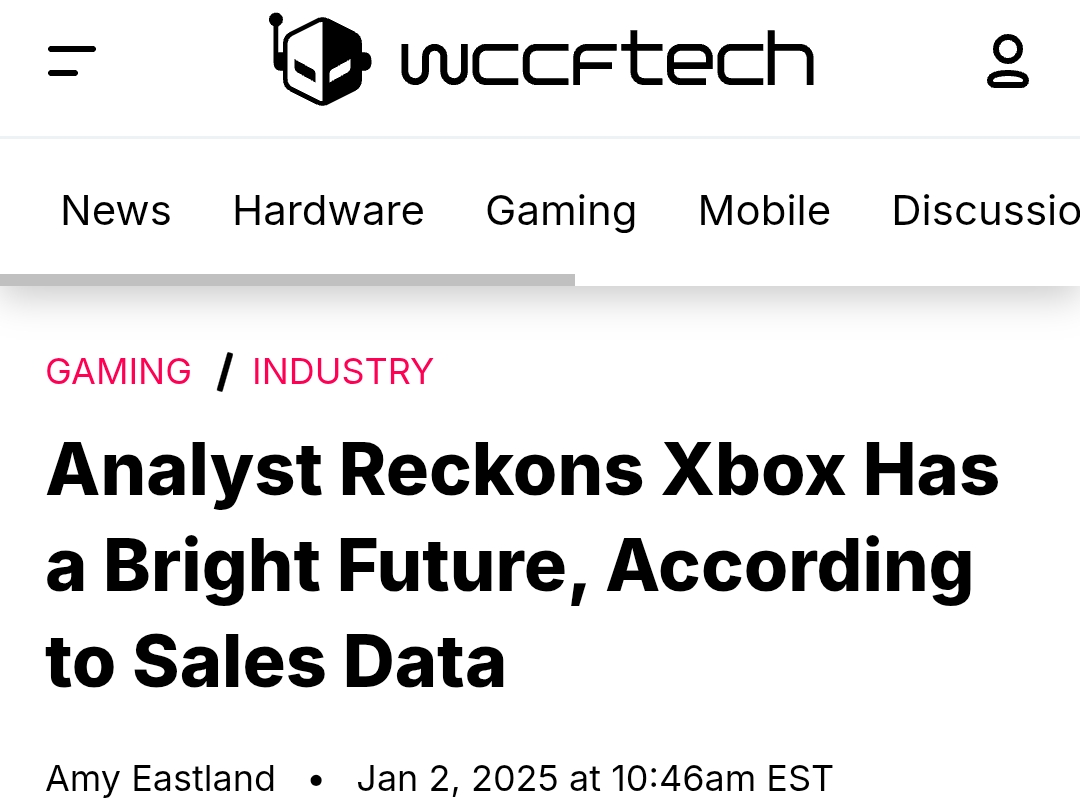The image size is (1080, 803).
Task: Click the article headline's first line
Action: coord(522,470)
